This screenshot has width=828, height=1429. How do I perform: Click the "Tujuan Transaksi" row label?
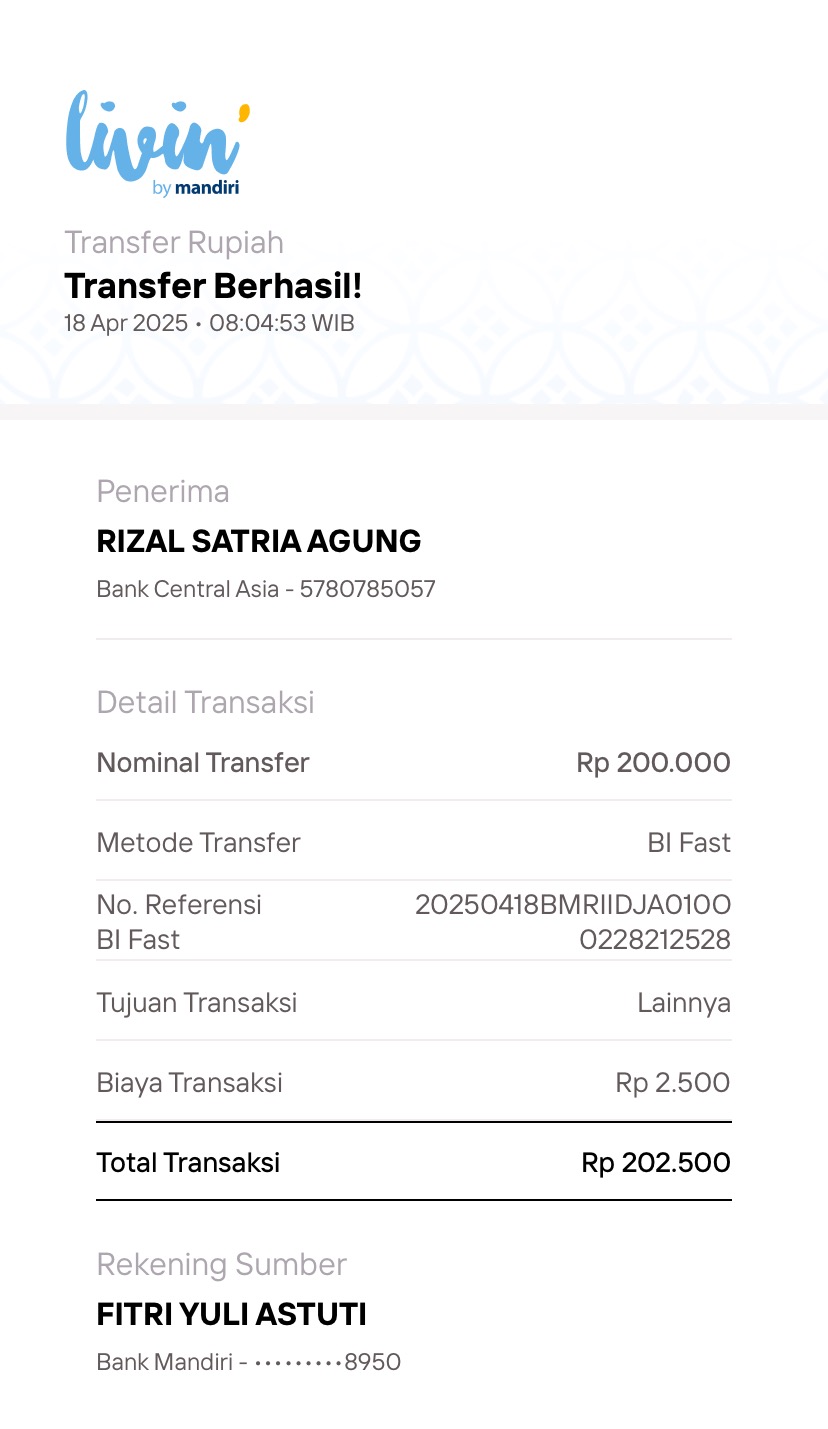tap(197, 1003)
